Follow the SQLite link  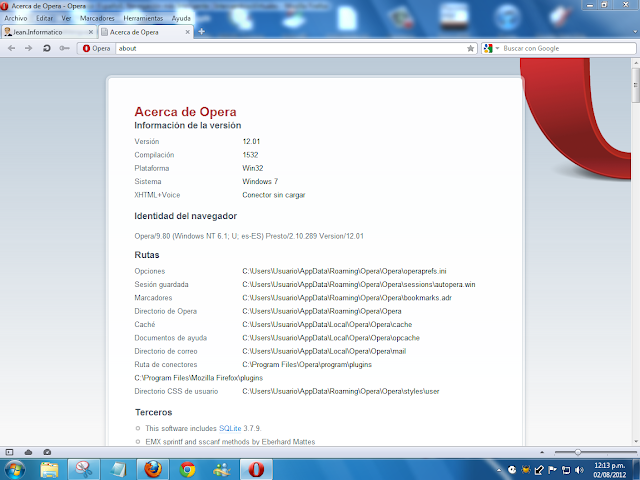[230, 428]
